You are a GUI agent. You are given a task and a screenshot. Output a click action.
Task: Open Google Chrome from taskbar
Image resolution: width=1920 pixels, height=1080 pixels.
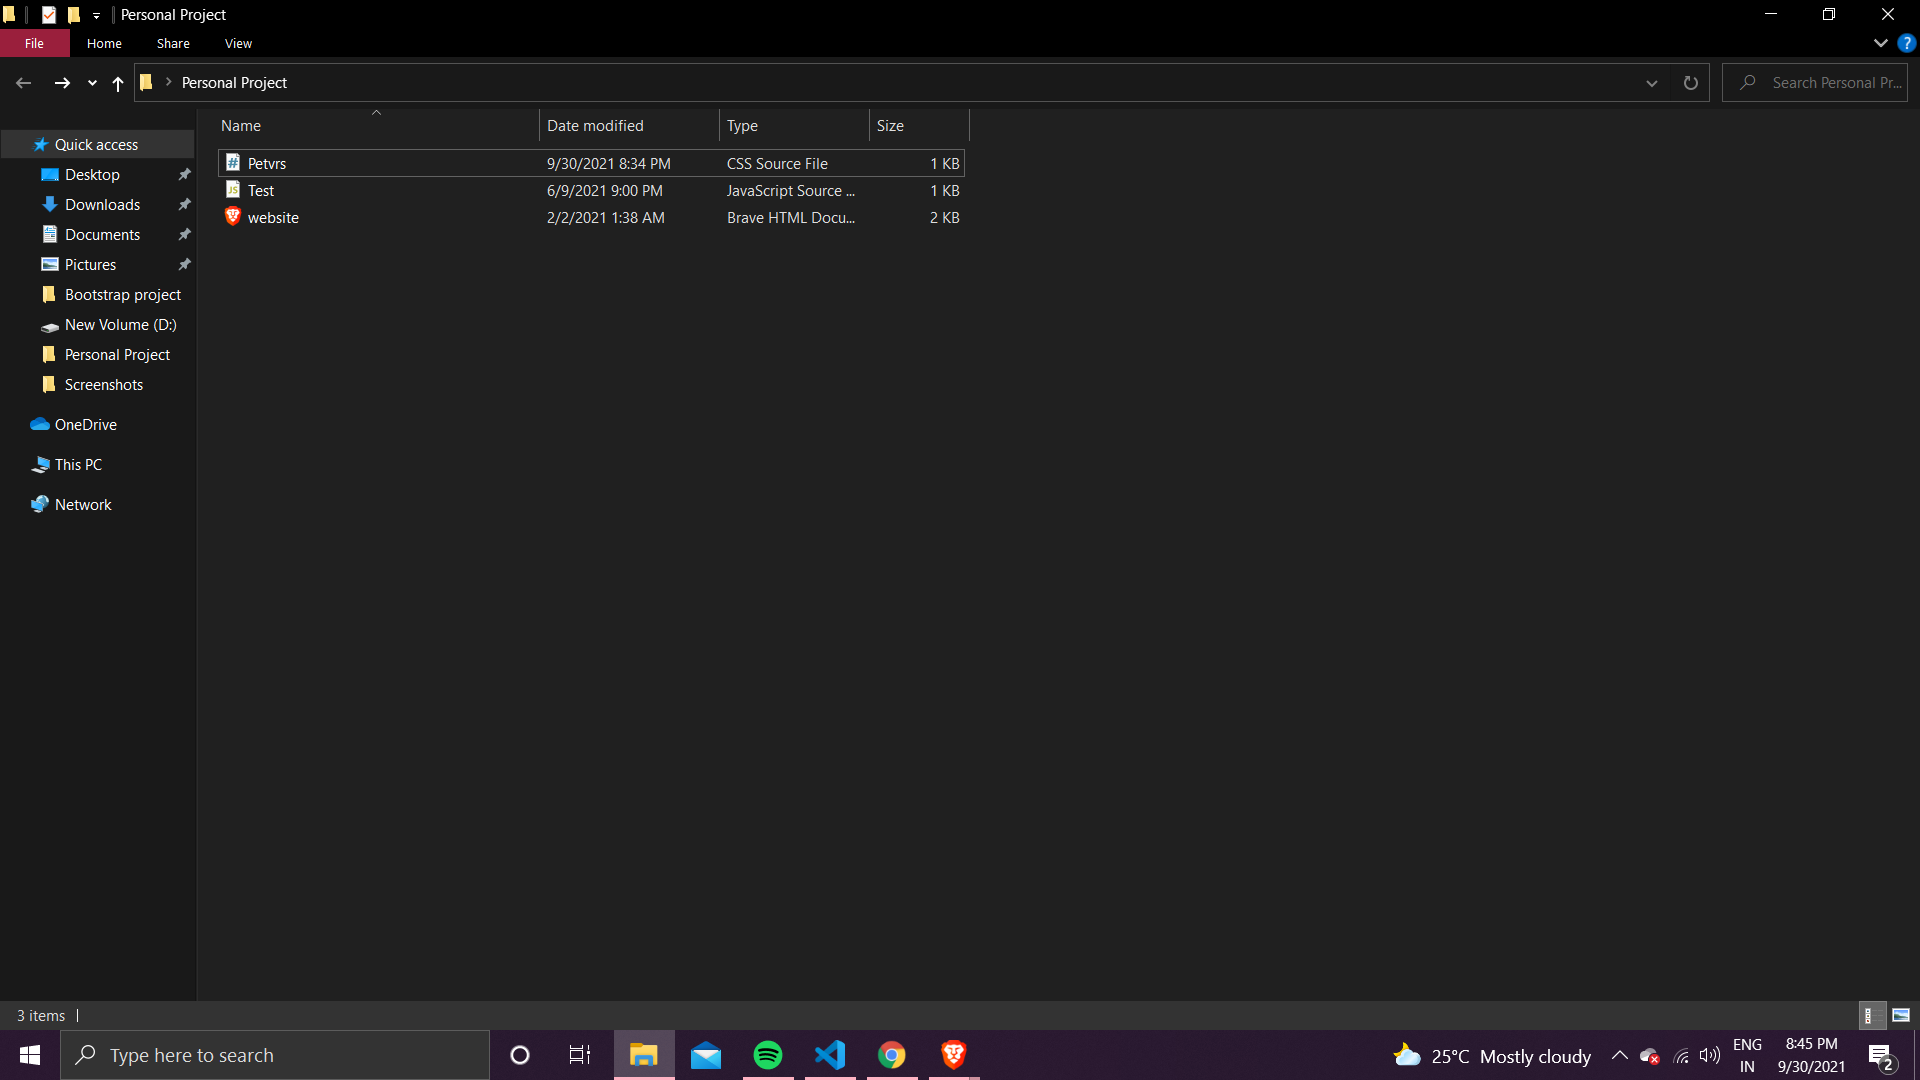click(891, 1055)
